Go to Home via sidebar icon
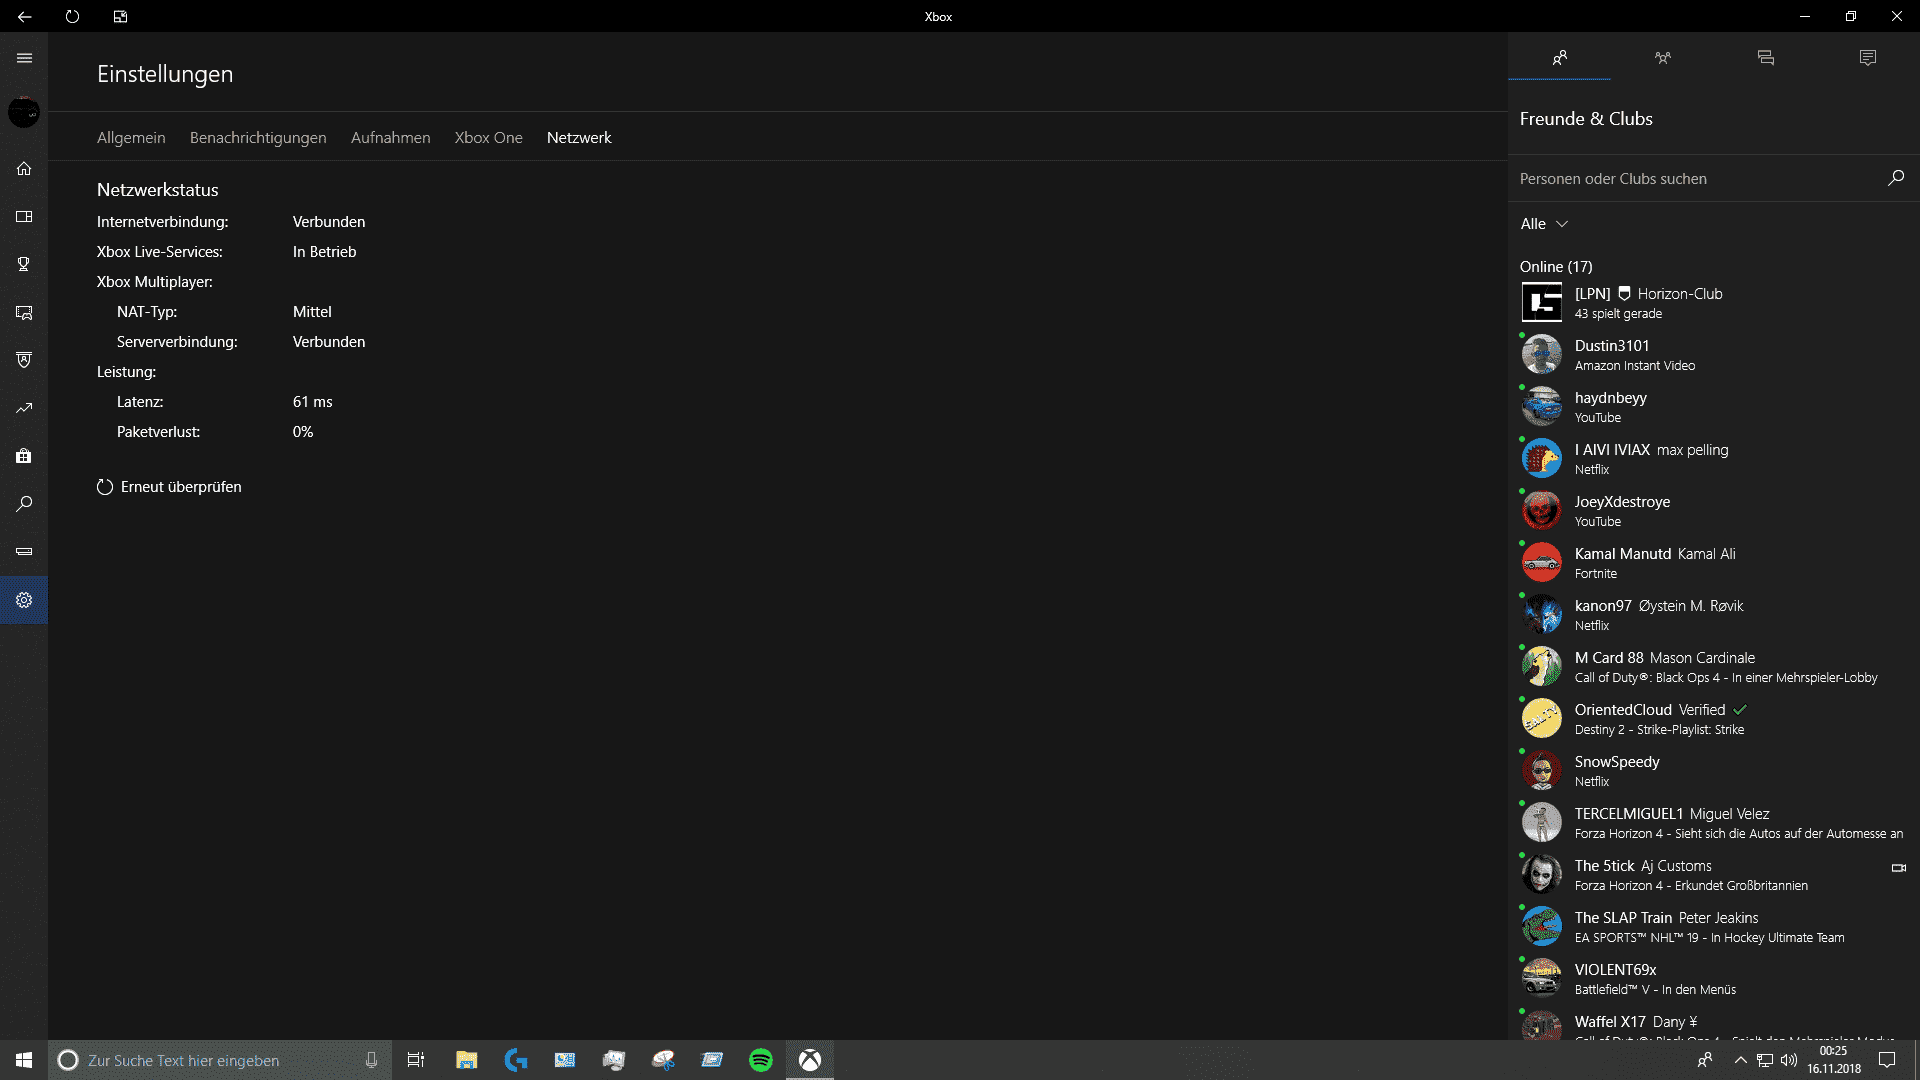1920x1080 pixels. pos(24,168)
